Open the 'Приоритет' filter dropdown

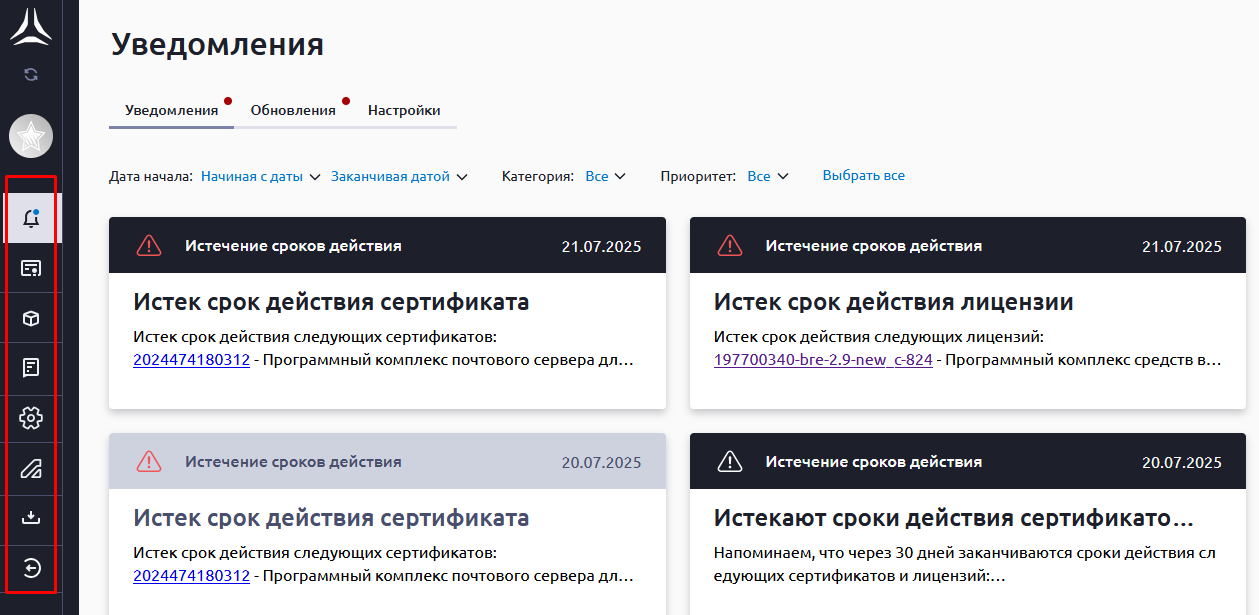pyautogui.click(x=768, y=177)
